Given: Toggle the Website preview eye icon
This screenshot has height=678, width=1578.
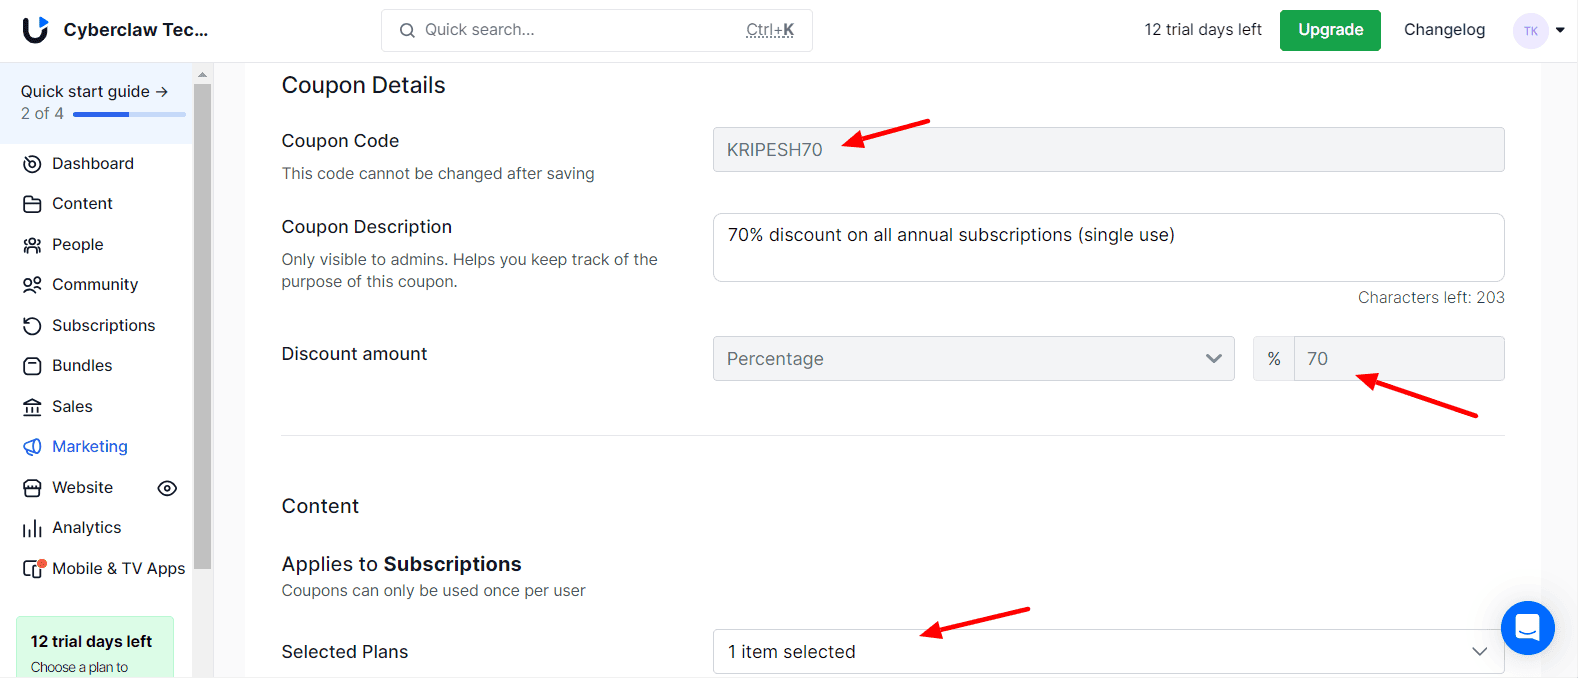Looking at the screenshot, I should 167,488.
